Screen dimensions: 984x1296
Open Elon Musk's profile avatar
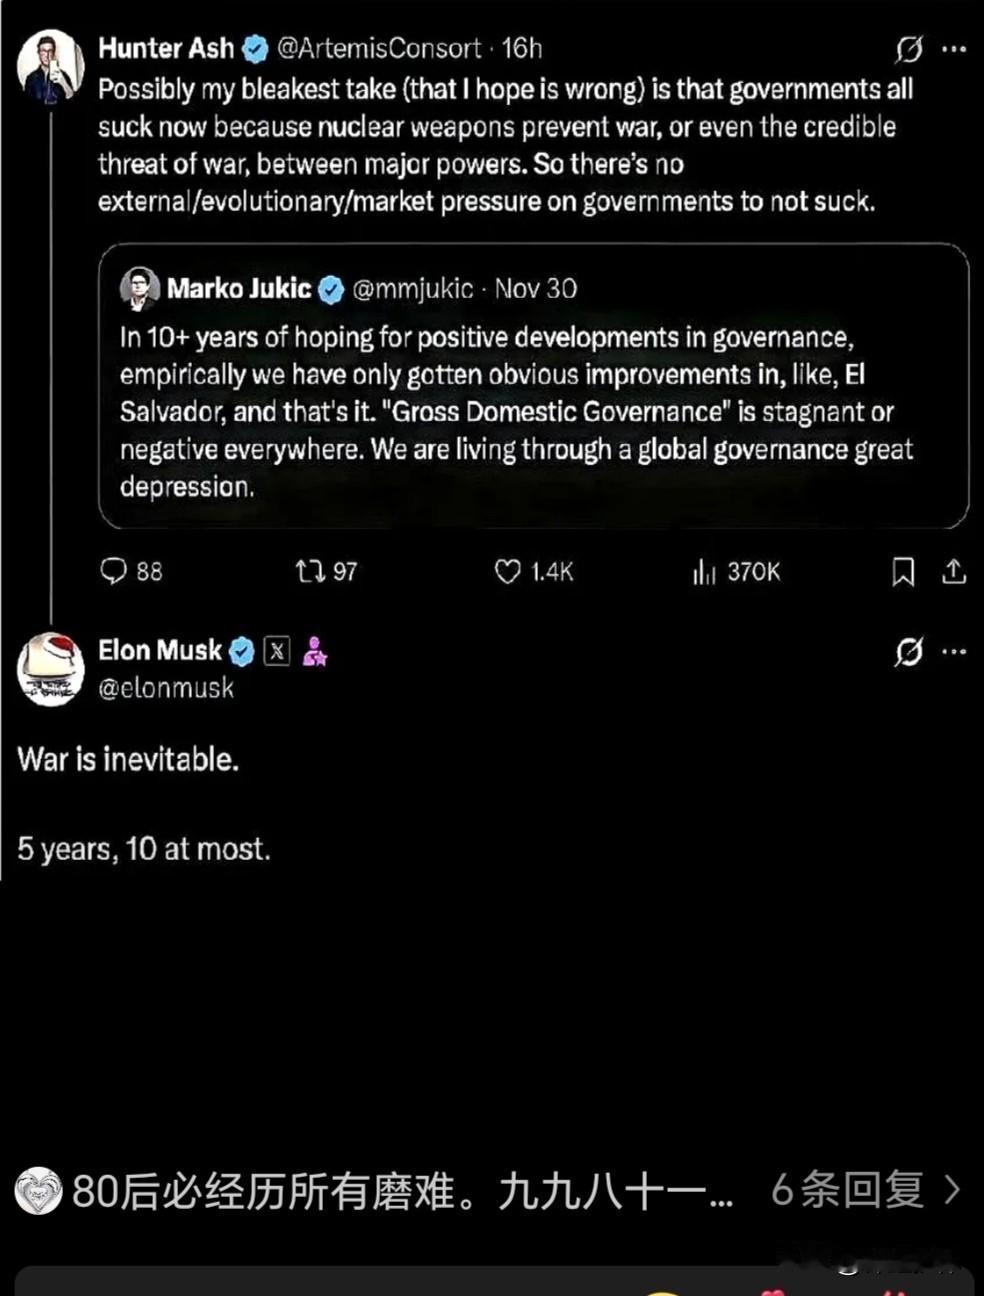click(50, 669)
